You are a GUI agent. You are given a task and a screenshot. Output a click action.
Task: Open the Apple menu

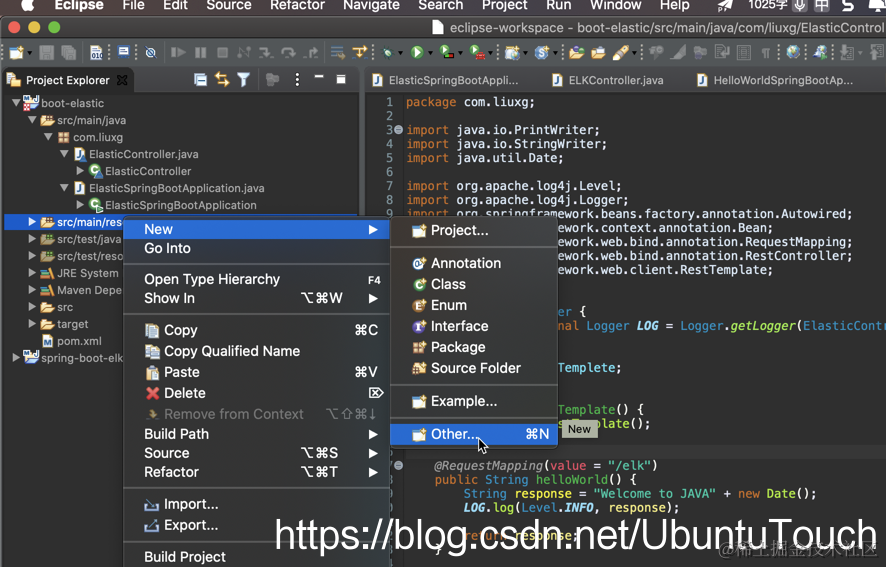[x=27, y=6]
